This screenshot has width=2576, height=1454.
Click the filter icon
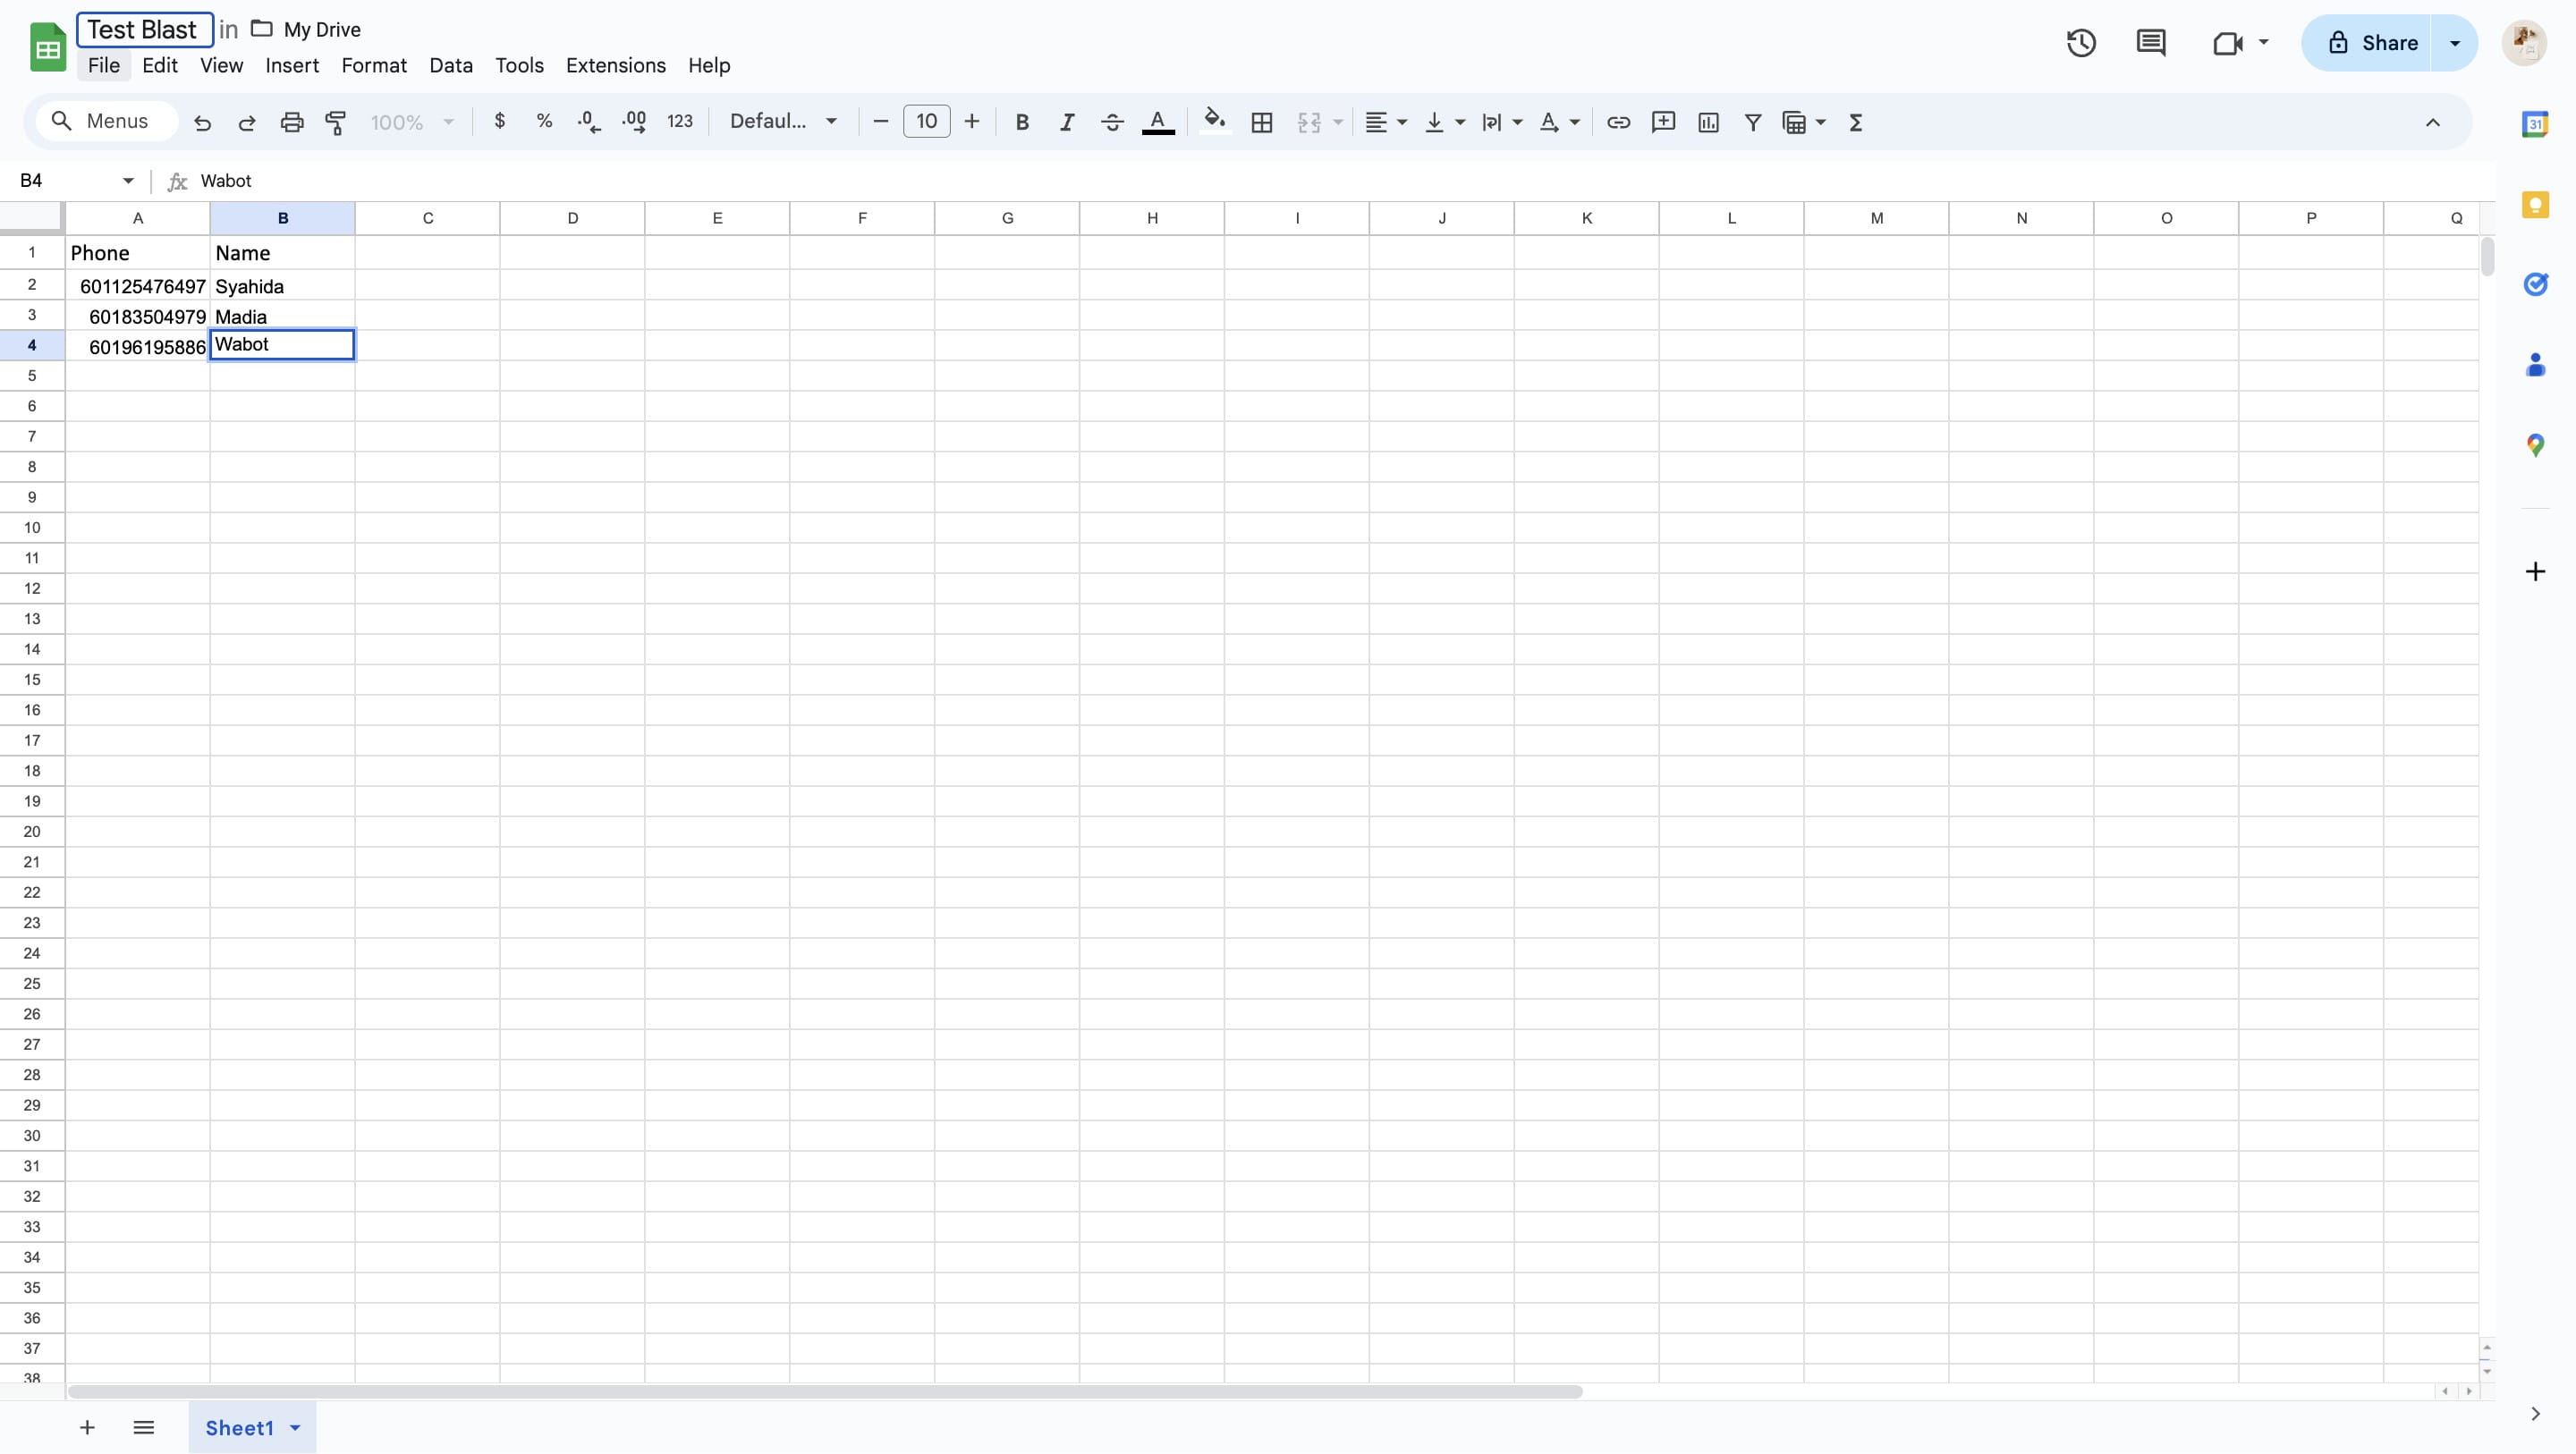[1751, 122]
